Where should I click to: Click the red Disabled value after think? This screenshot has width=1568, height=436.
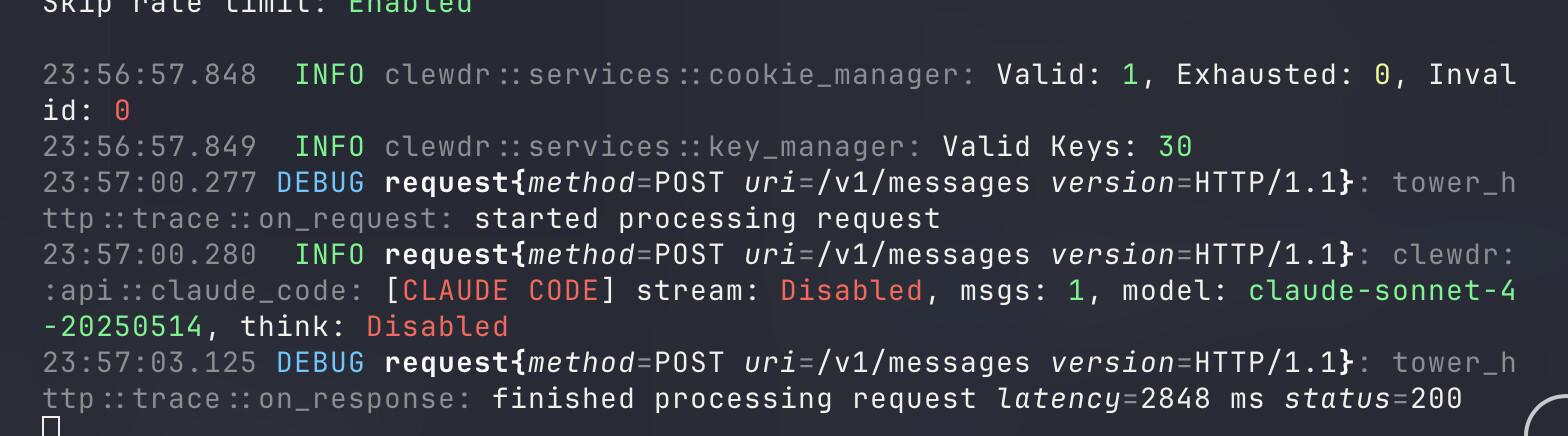point(437,327)
